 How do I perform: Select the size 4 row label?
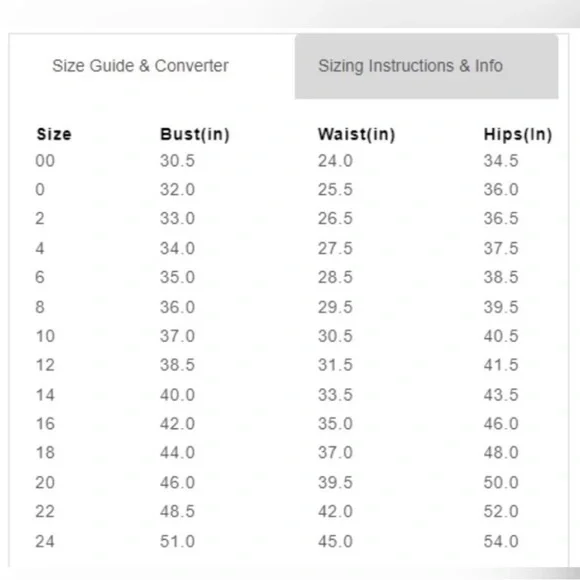pos(40,248)
